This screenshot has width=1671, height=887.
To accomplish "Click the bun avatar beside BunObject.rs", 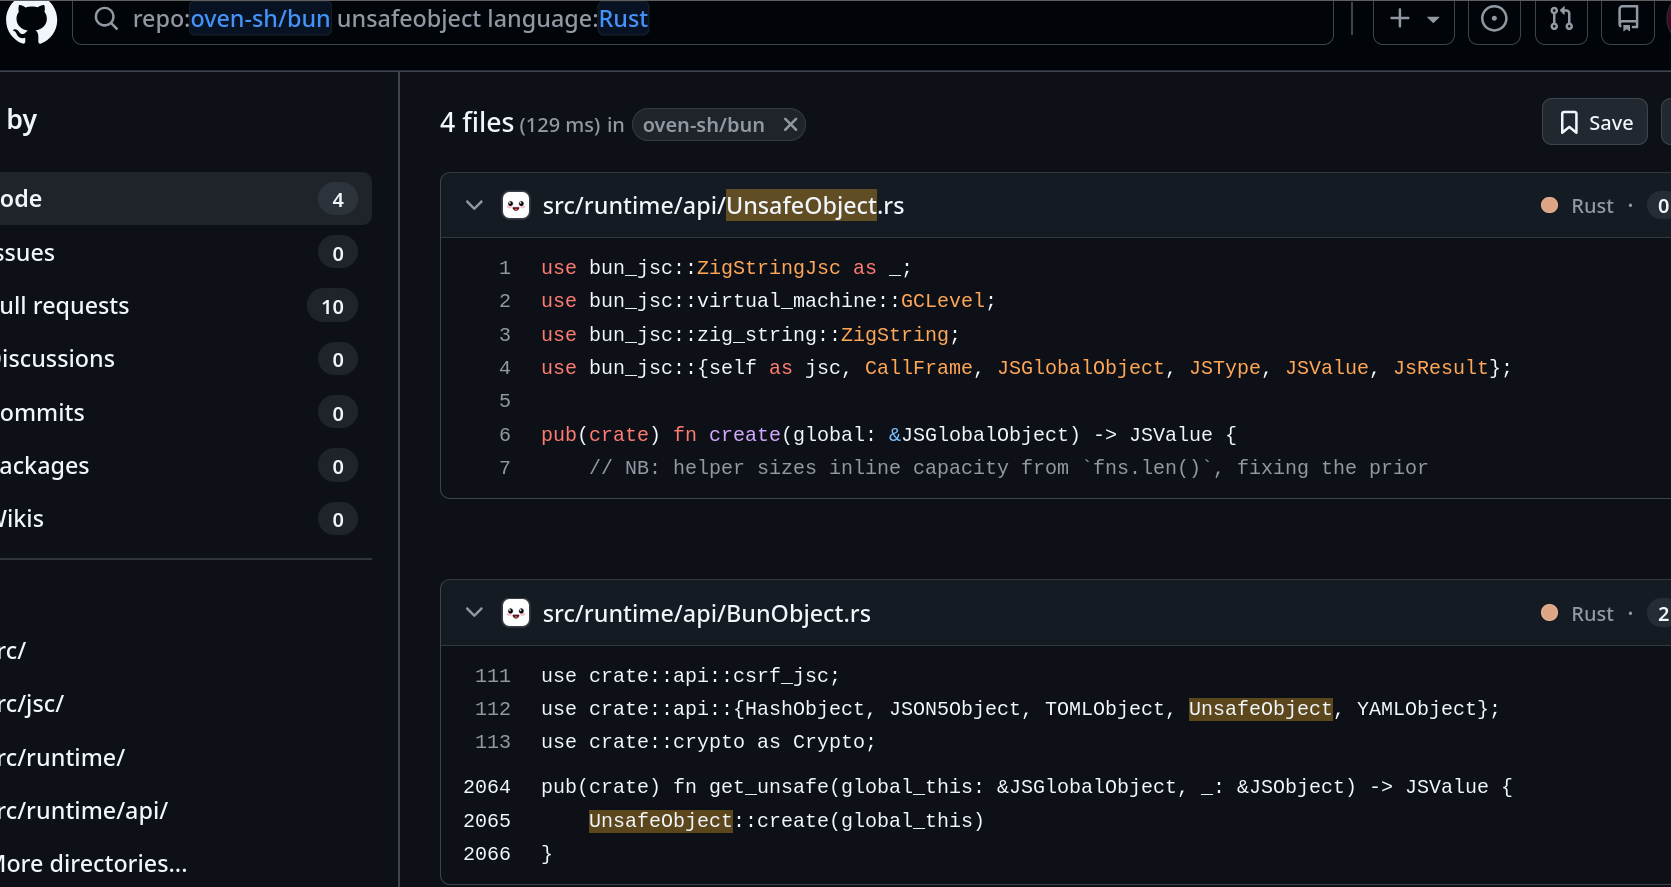I will pyautogui.click(x=516, y=612).
